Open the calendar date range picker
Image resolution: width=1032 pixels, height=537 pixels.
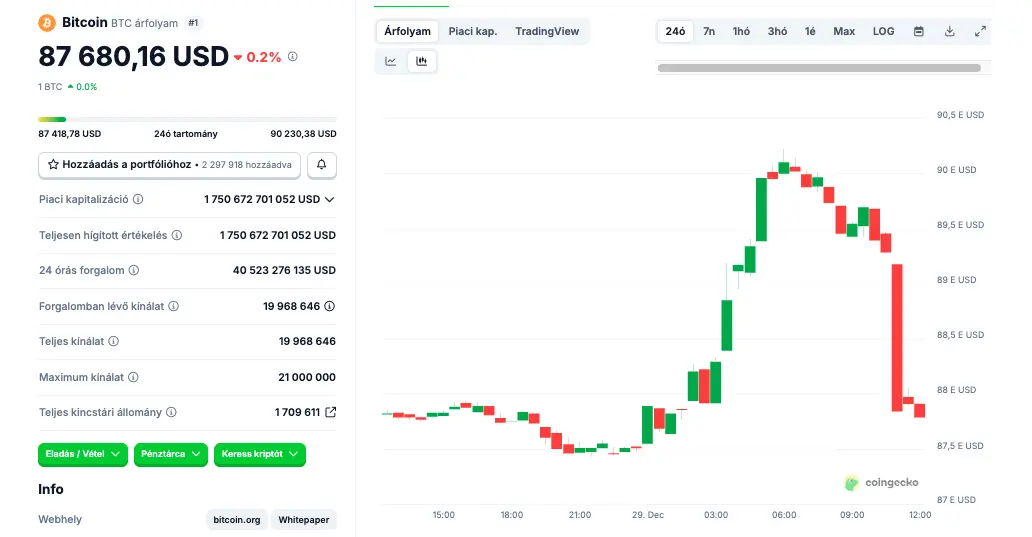(918, 32)
